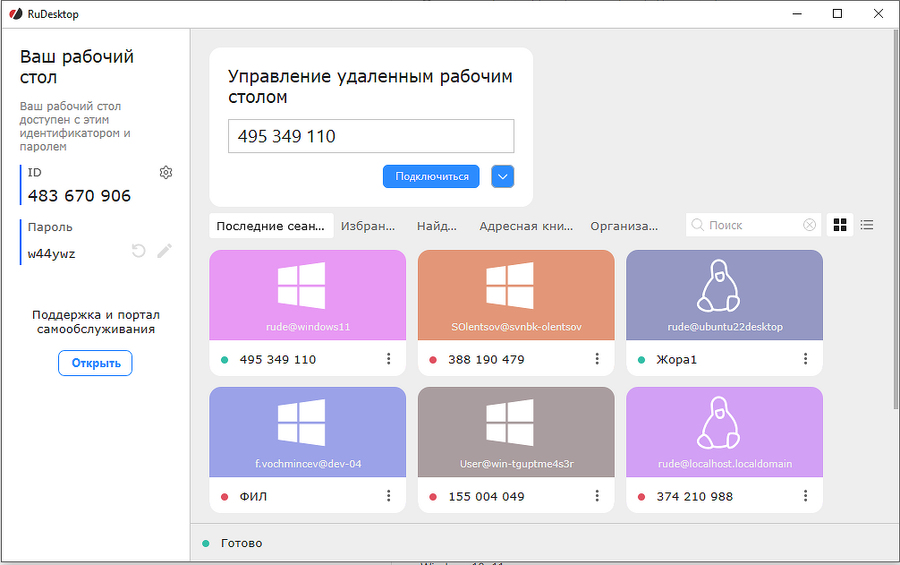Click the RuDesktop logo in title bar
The height and width of the screenshot is (565, 900).
point(15,14)
